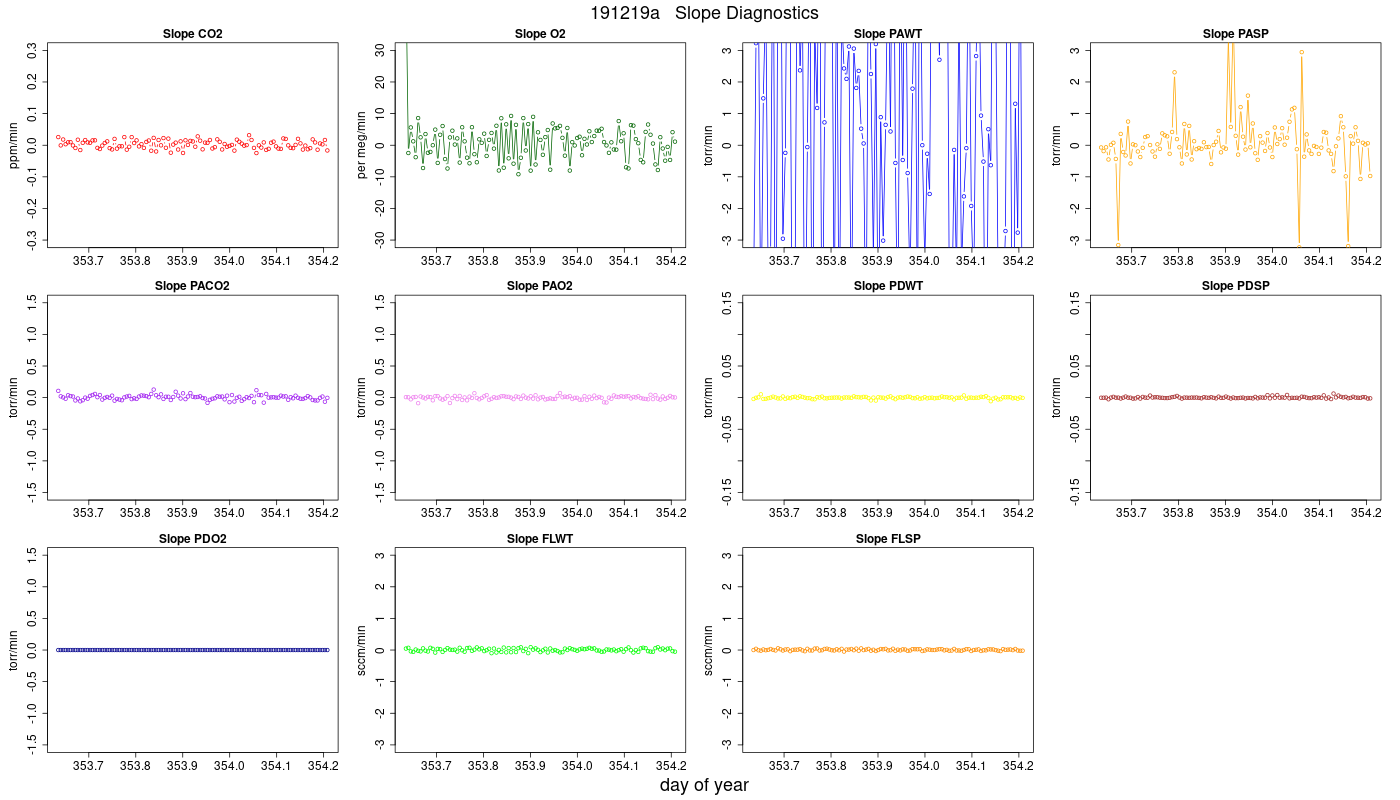Image resolution: width=1400 pixels, height=800 pixels.
Task: Click the 0.3 y-axis tick of Slope CO2
Action: click(33, 50)
